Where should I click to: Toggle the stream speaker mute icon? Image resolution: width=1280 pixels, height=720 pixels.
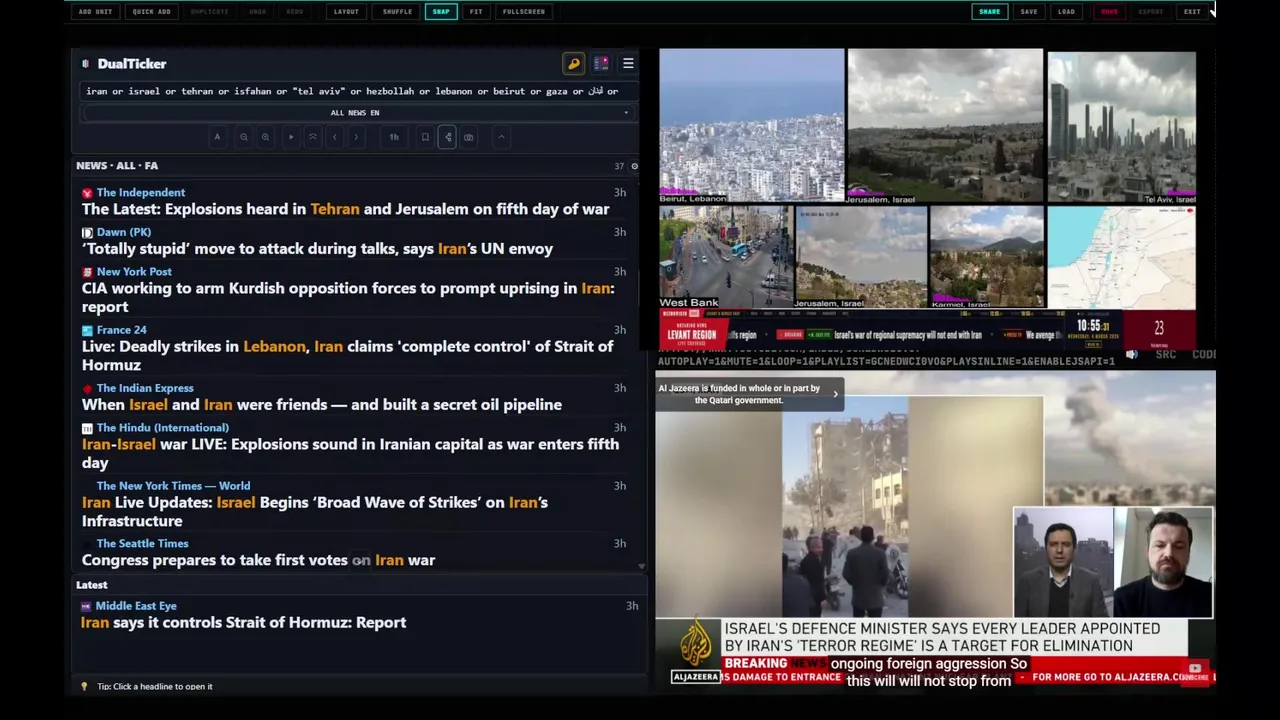click(1131, 355)
